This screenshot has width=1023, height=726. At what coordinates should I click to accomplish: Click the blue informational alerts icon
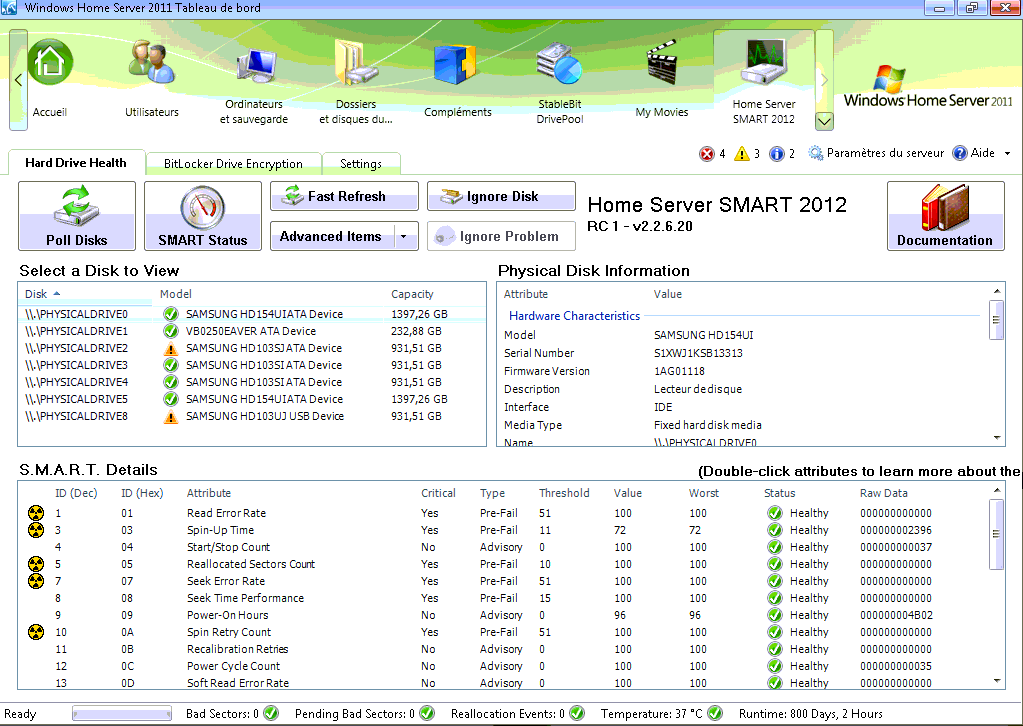[776, 154]
